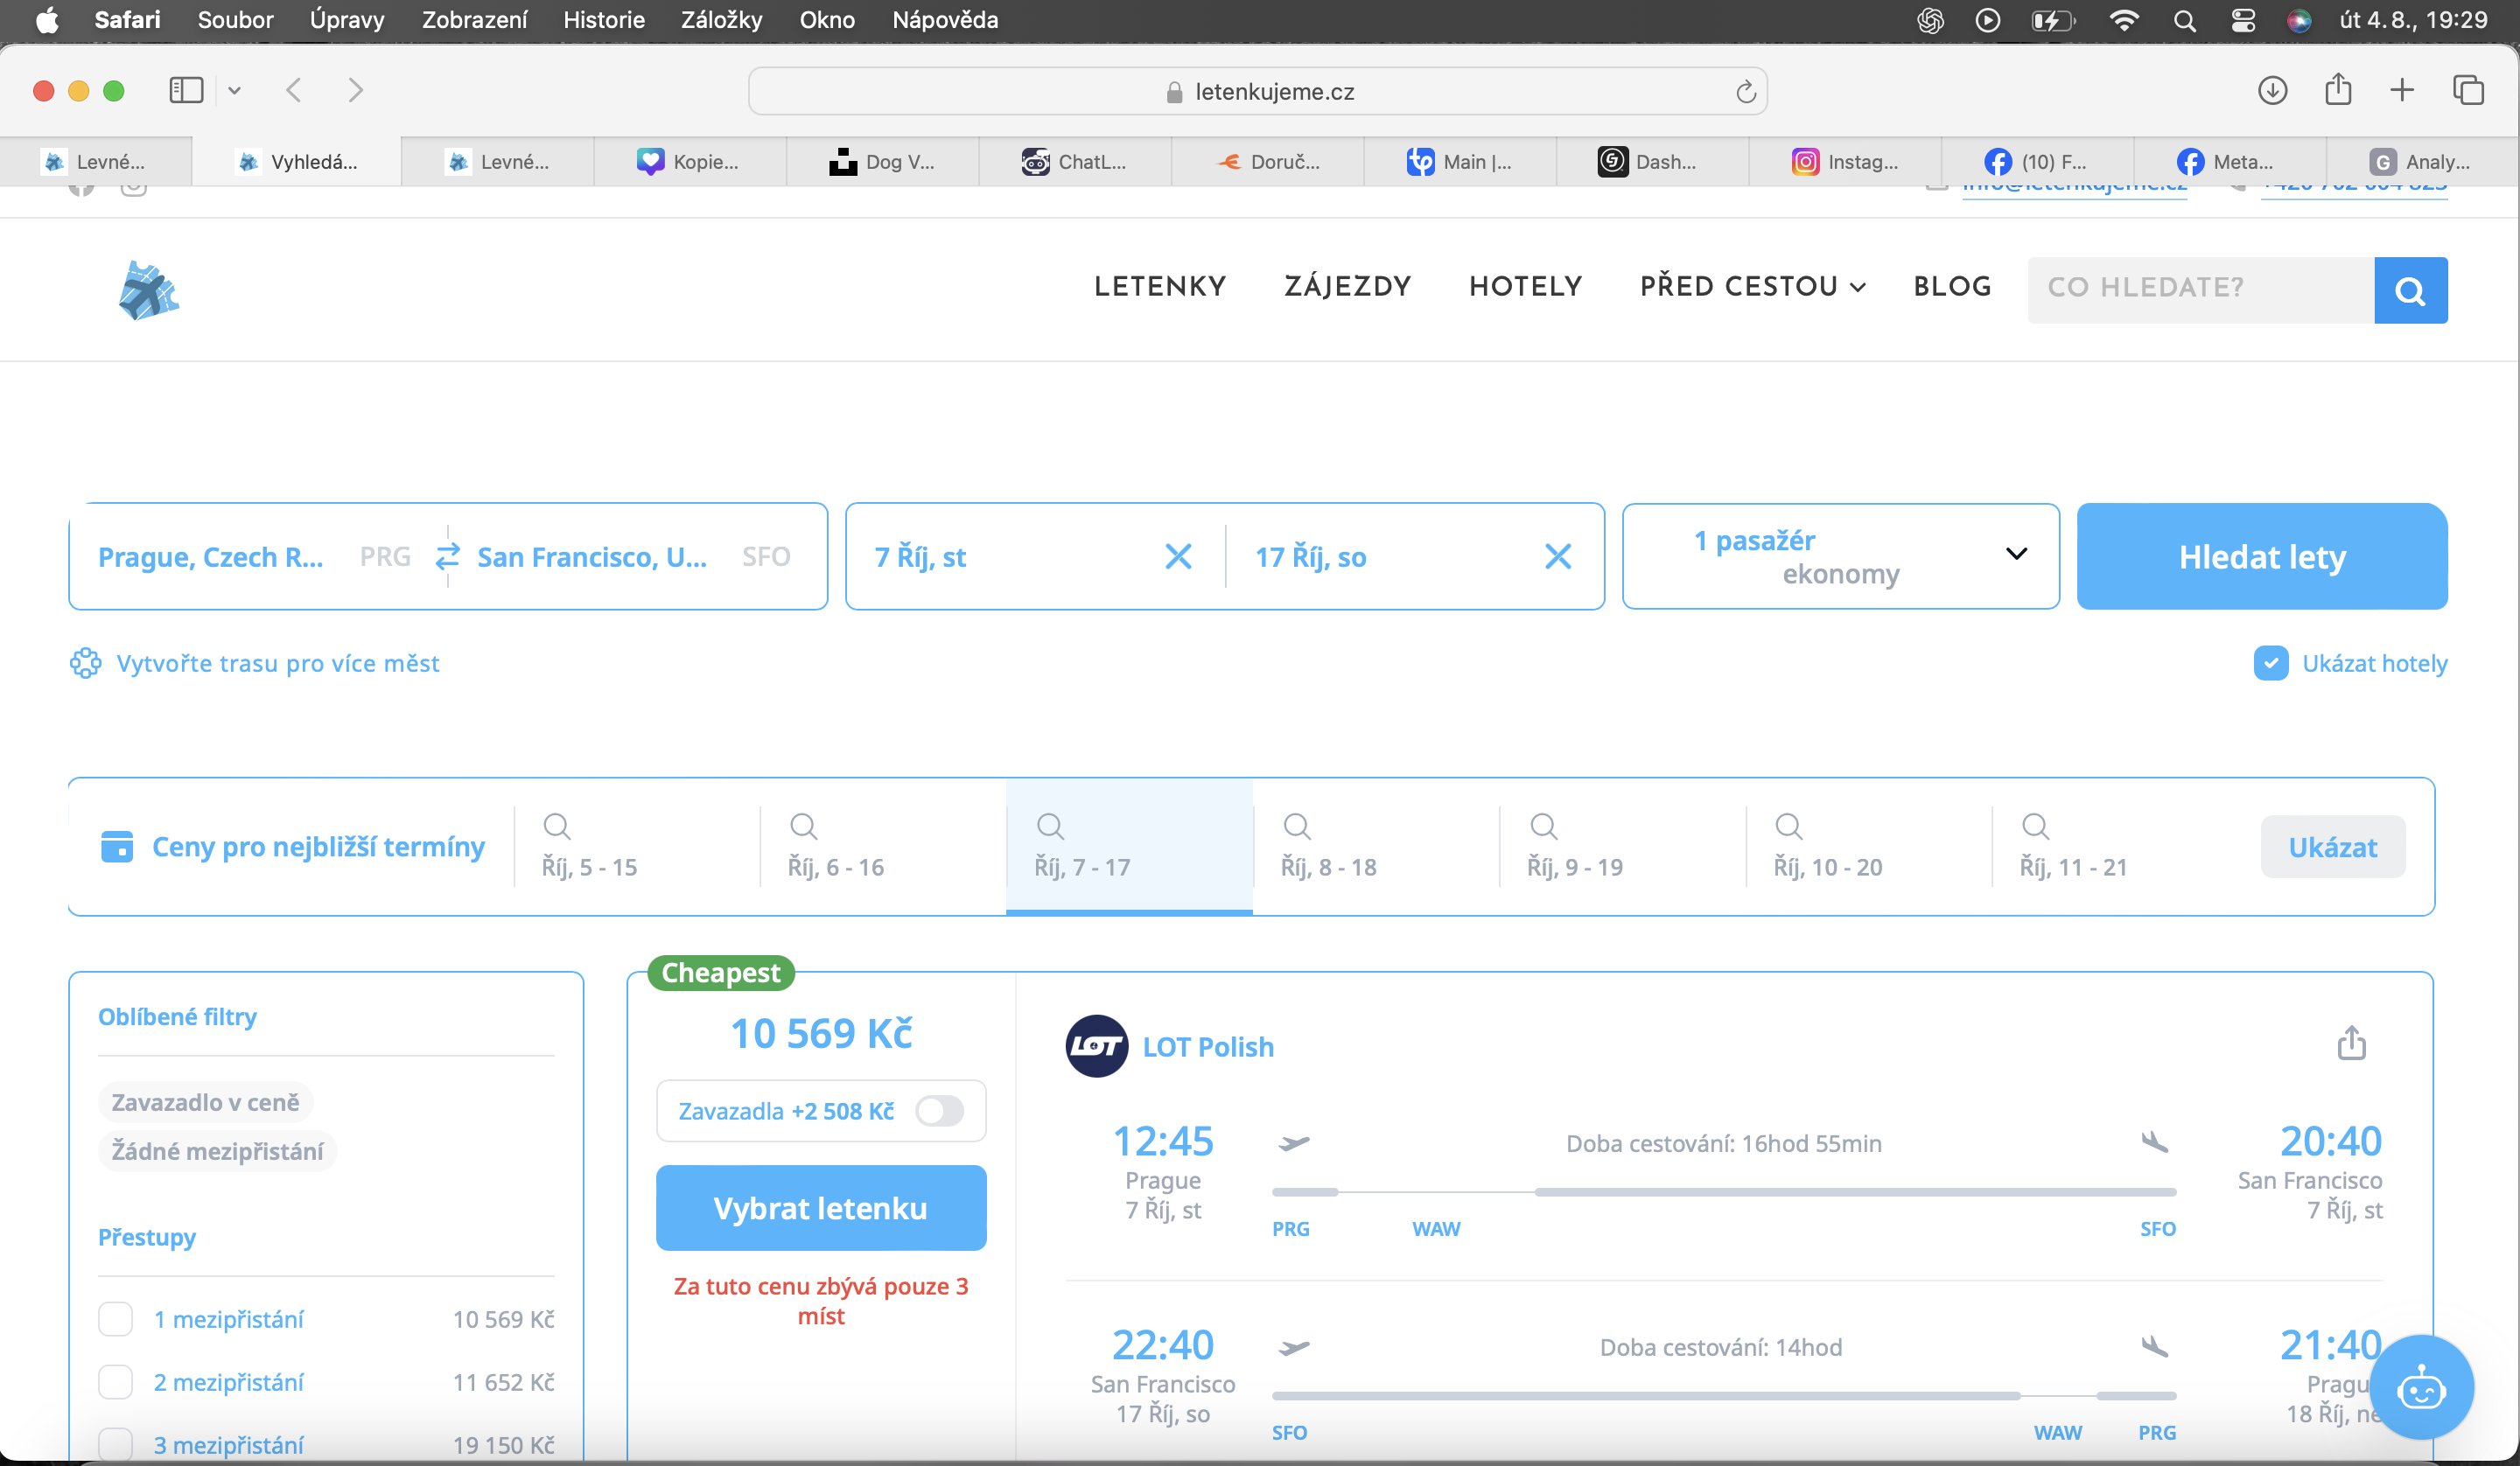Open the ZÁJEZDY navigation item
The width and height of the screenshot is (2520, 1466).
(1347, 287)
